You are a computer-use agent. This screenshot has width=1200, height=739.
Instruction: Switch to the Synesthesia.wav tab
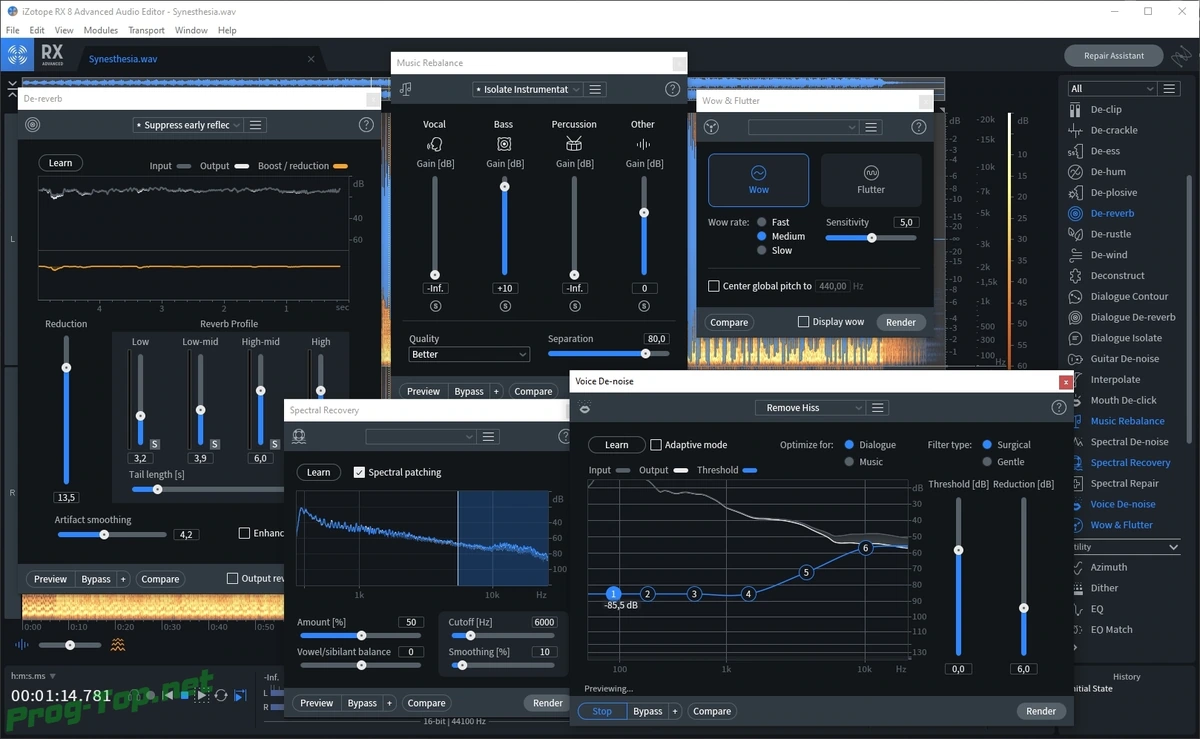point(123,59)
